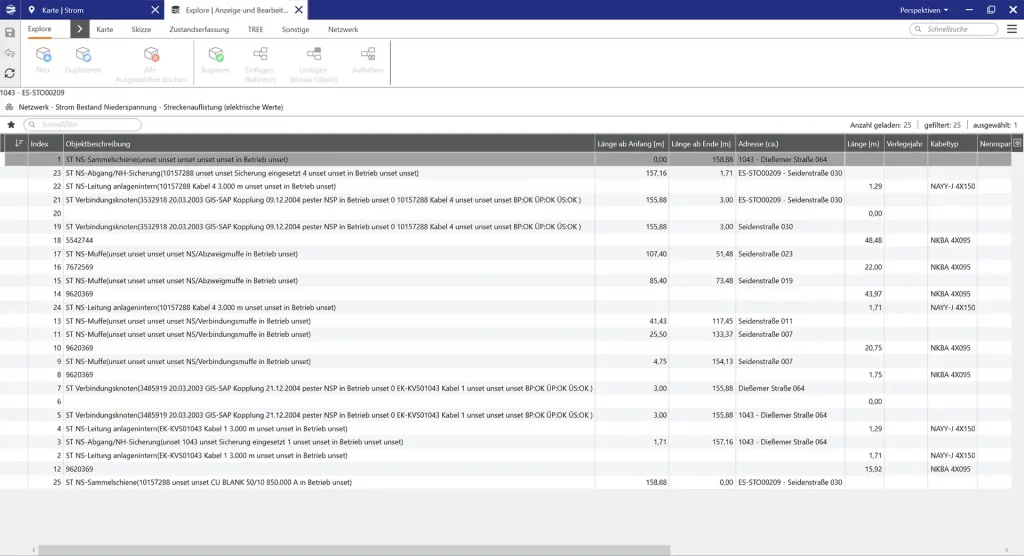1024x556 pixels.
Task: Open the Netzwerk ribbon tab
Action: coord(343,30)
